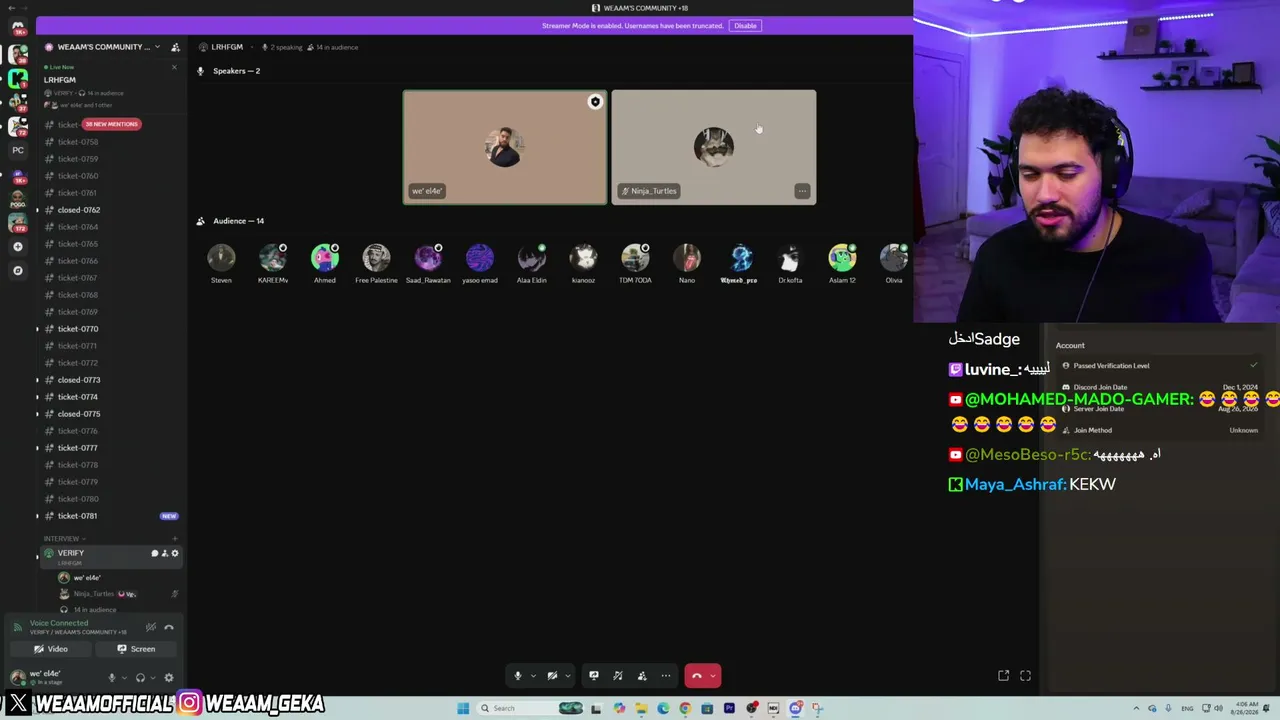Open the ENG language switcher in taskbar

[1187, 709]
